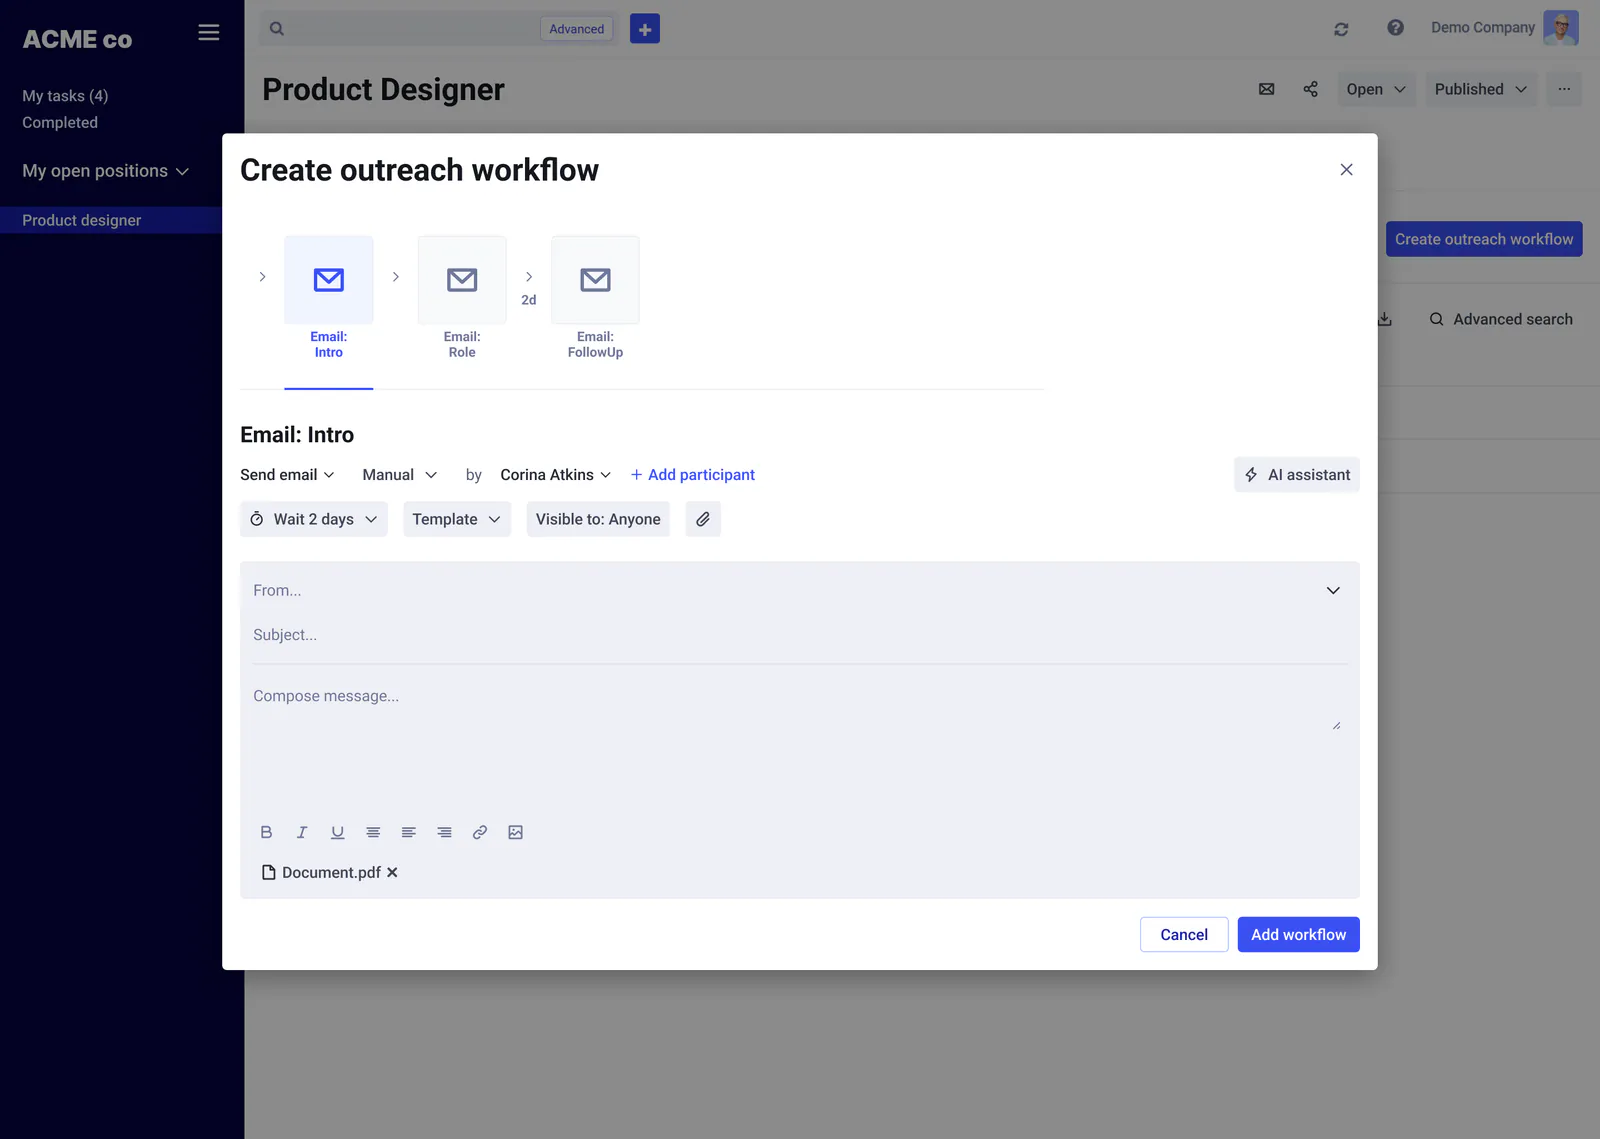
Task: Click the Add workflow button
Action: coord(1298,935)
